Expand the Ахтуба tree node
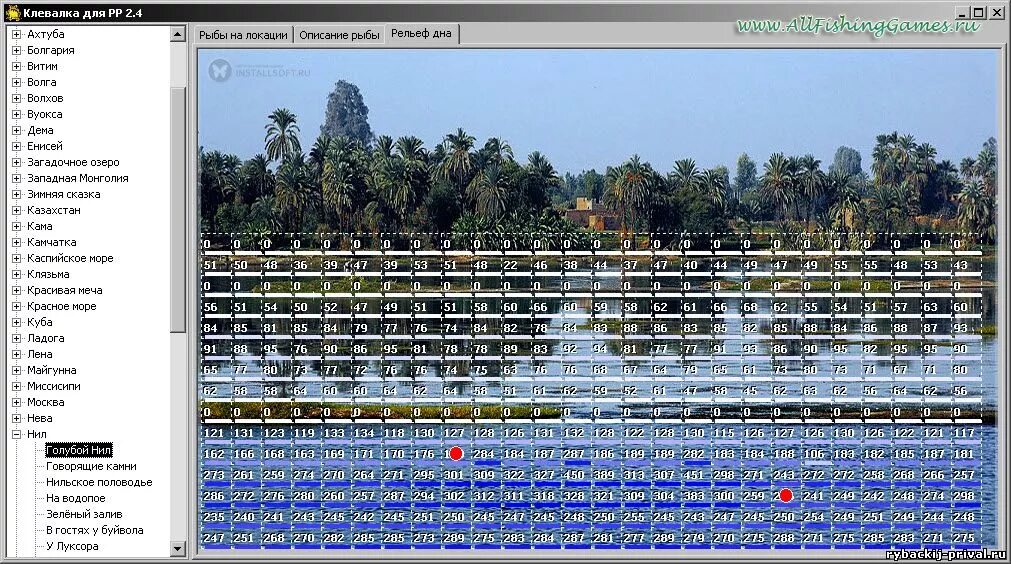This screenshot has height=564, width=1011. (16, 34)
